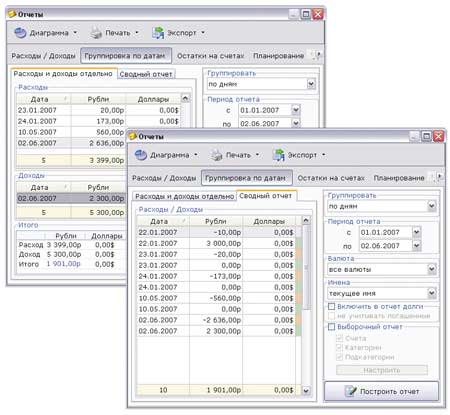Screen dimensions: 450x415
Task: Click scroll down arrow of Расходы / Доходы table
Action: pyautogui.click(x=306, y=390)
